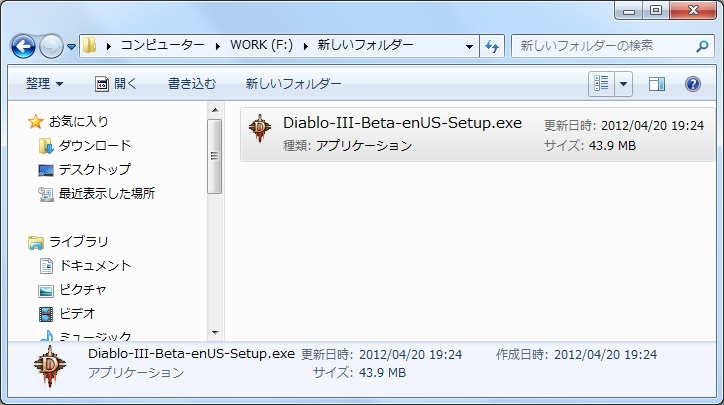Click 開く in the toolbar
The height and width of the screenshot is (405, 724).
[116, 84]
